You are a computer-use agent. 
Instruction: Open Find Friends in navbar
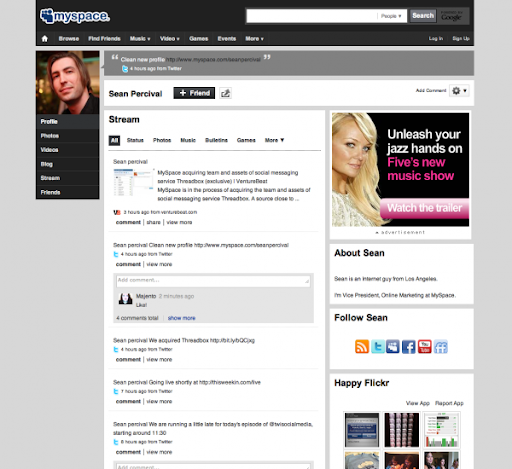[x=104, y=39]
